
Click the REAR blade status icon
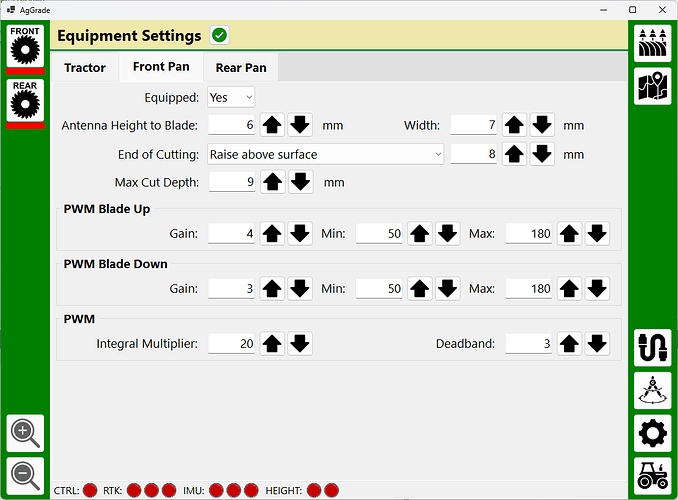coord(25,103)
